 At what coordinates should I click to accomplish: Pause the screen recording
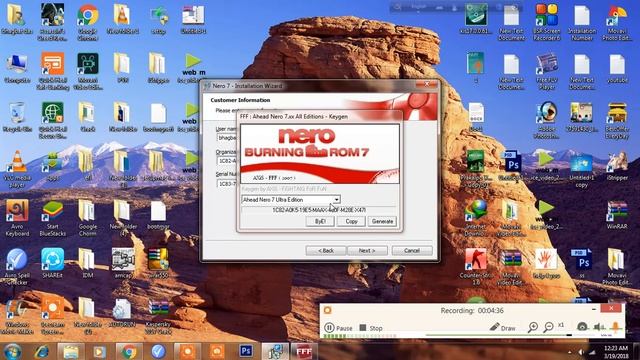[338, 328]
